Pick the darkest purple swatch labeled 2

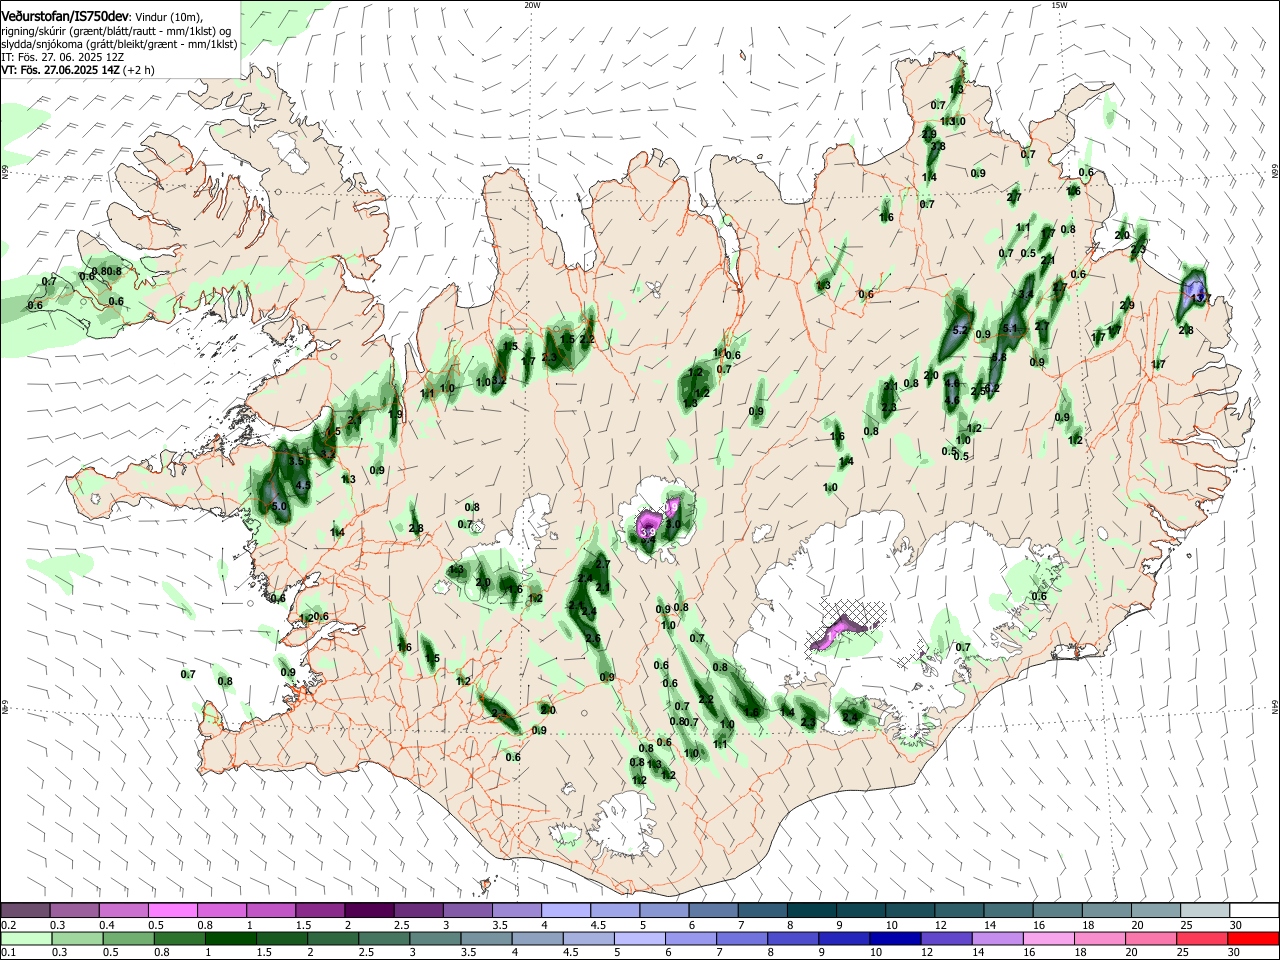[369, 910]
